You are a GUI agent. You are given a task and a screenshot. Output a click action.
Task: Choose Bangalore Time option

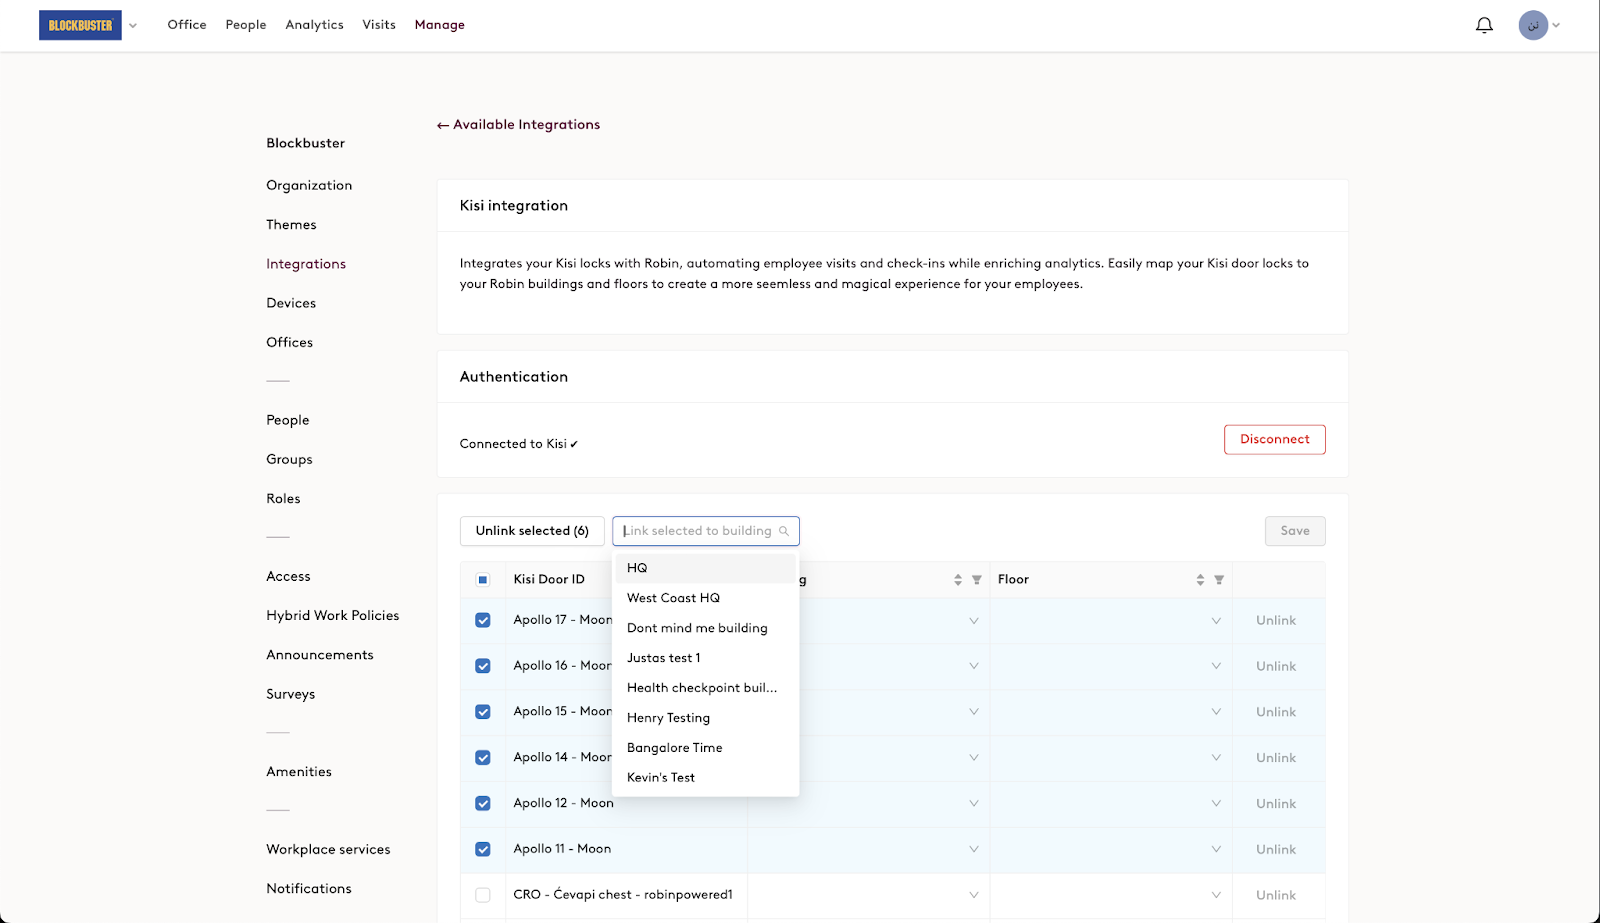(706, 748)
